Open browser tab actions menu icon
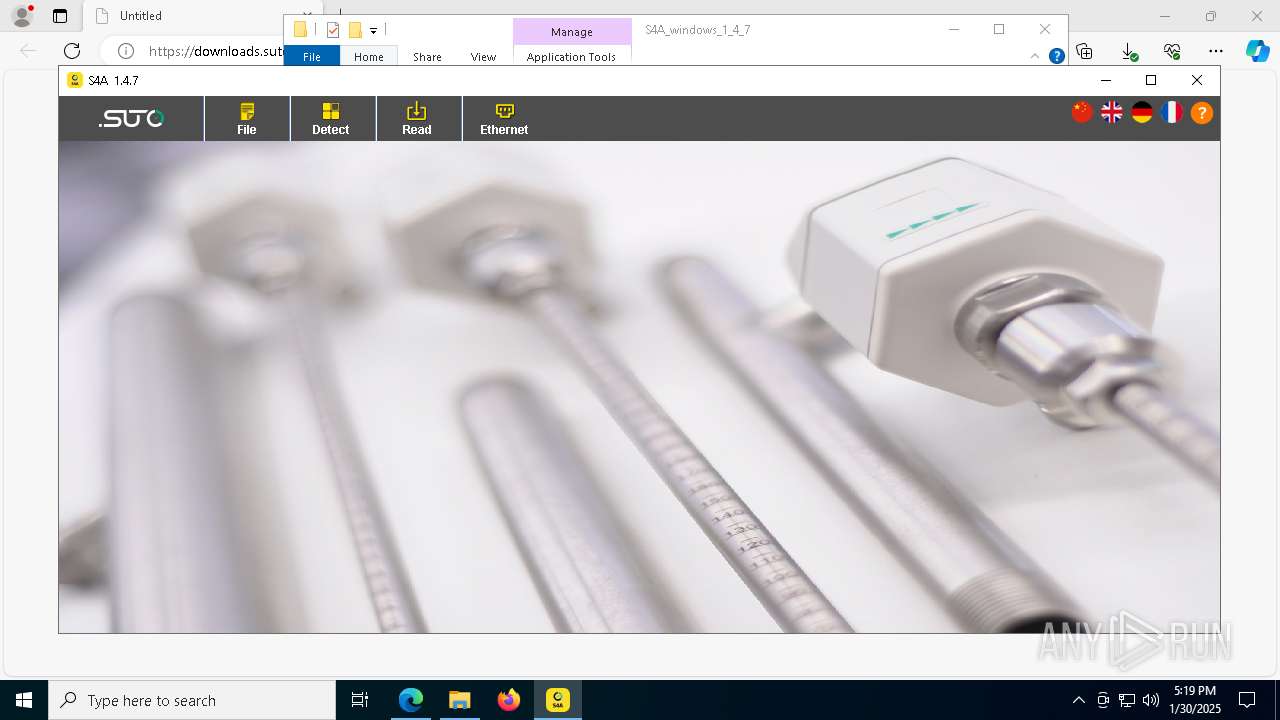The height and width of the screenshot is (720, 1280). [60, 16]
